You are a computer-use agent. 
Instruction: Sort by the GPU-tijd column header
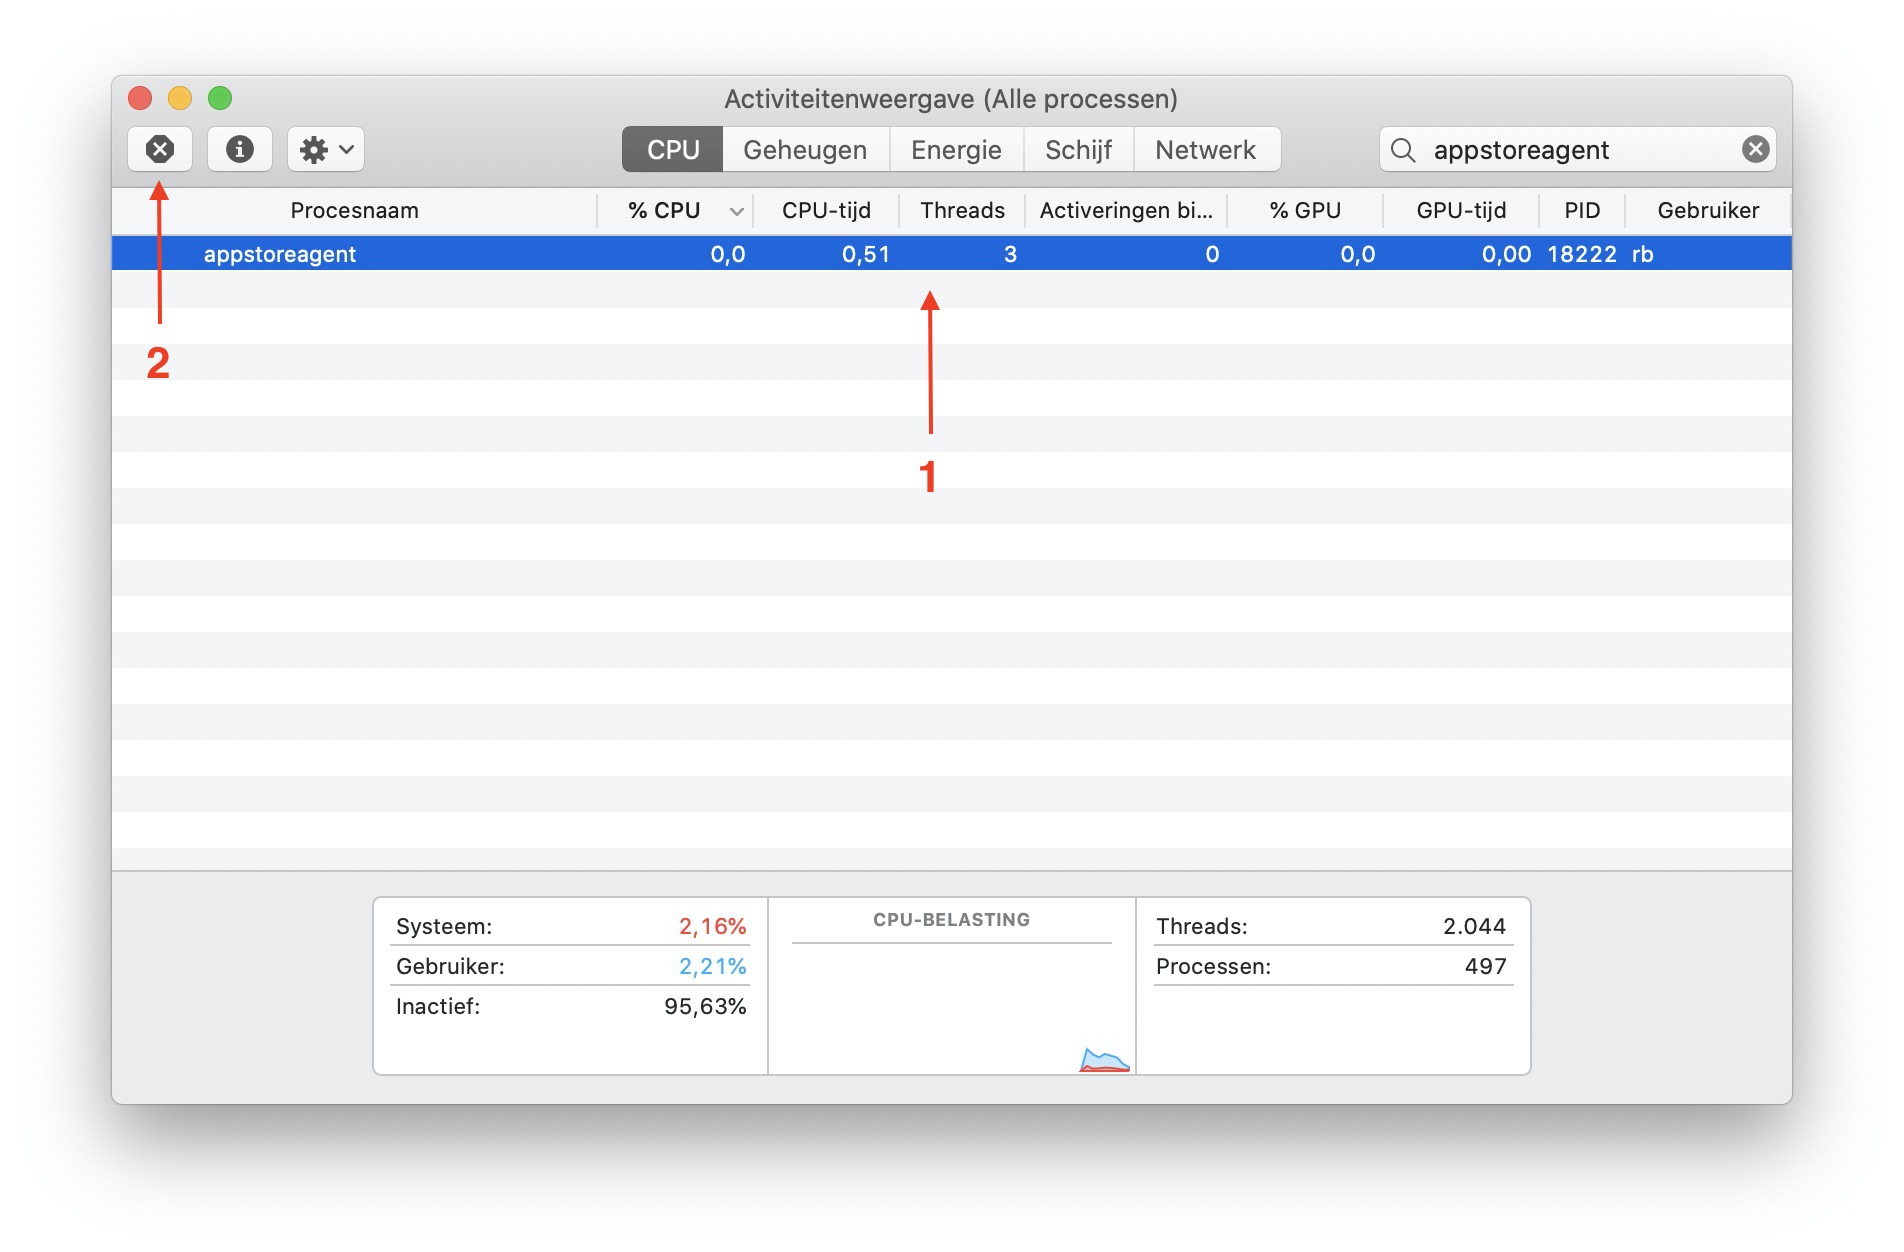(x=1461, y=211)
